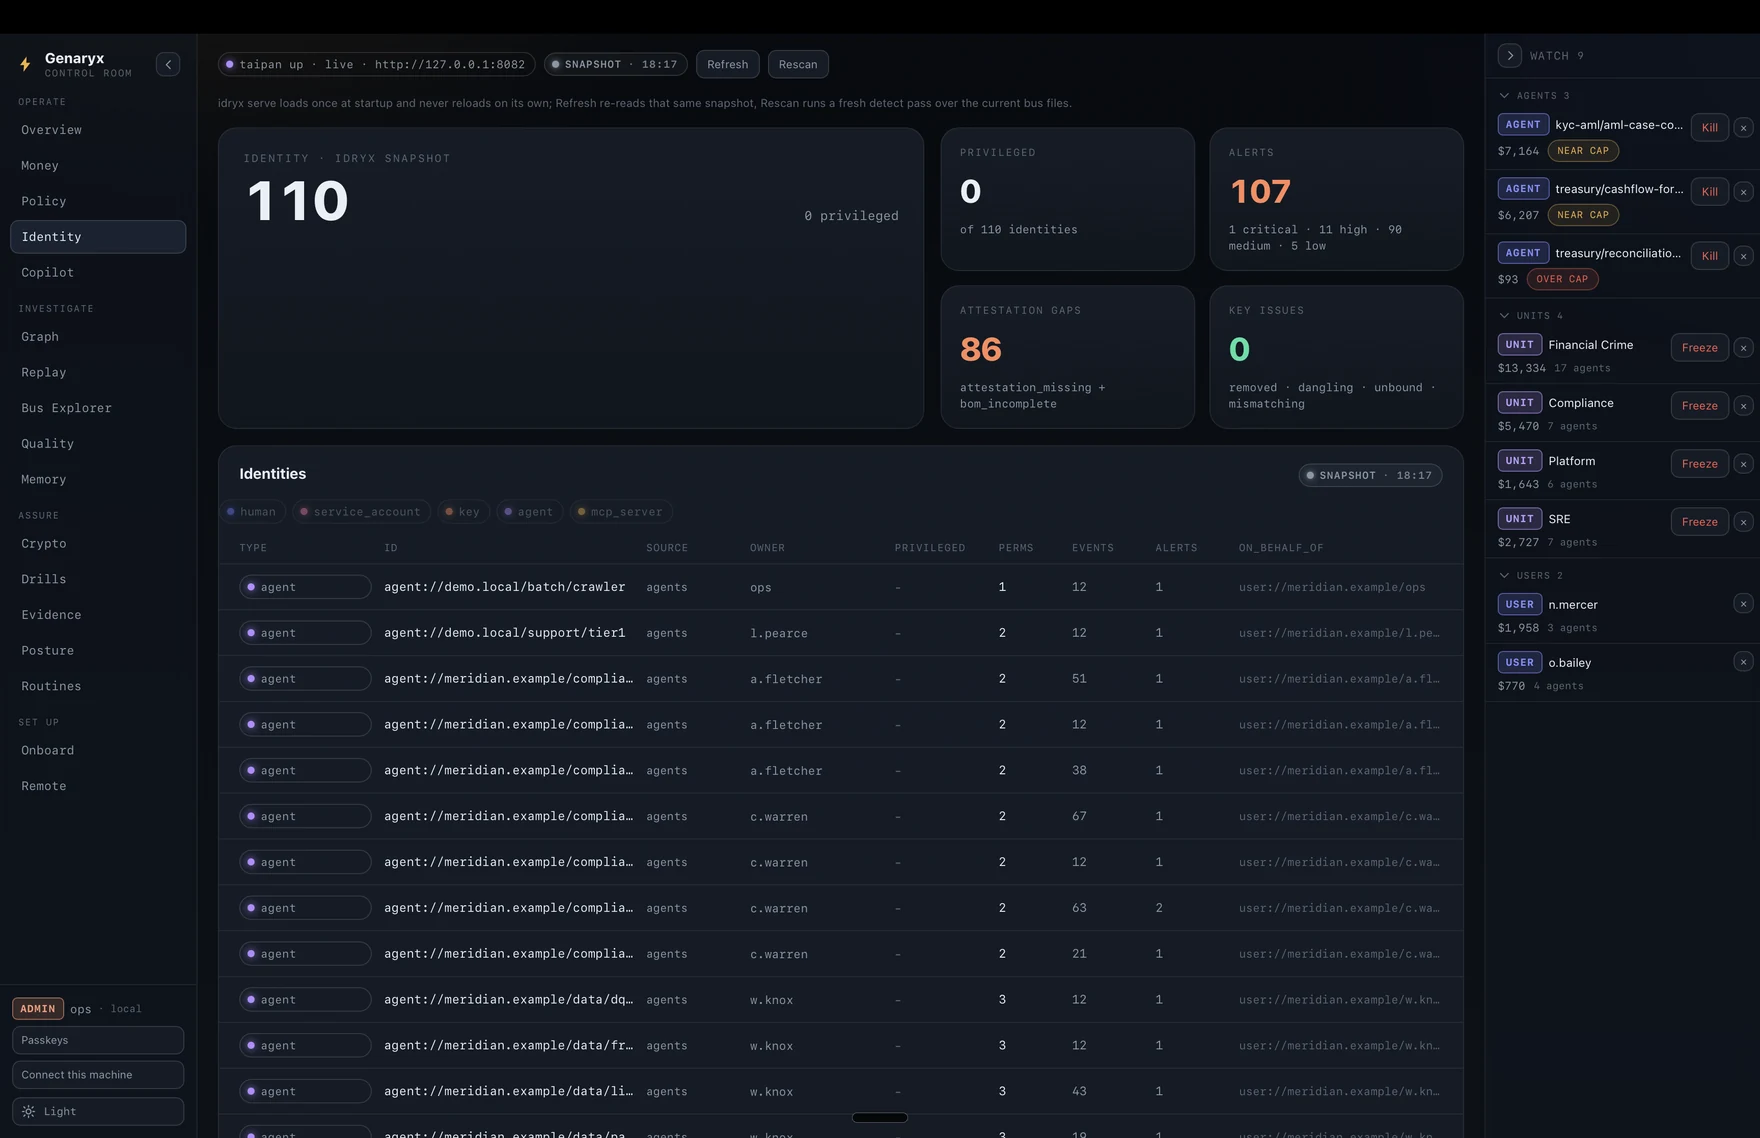
Task: Toggle the human type filter chip
Action: (x=253, y=512)
